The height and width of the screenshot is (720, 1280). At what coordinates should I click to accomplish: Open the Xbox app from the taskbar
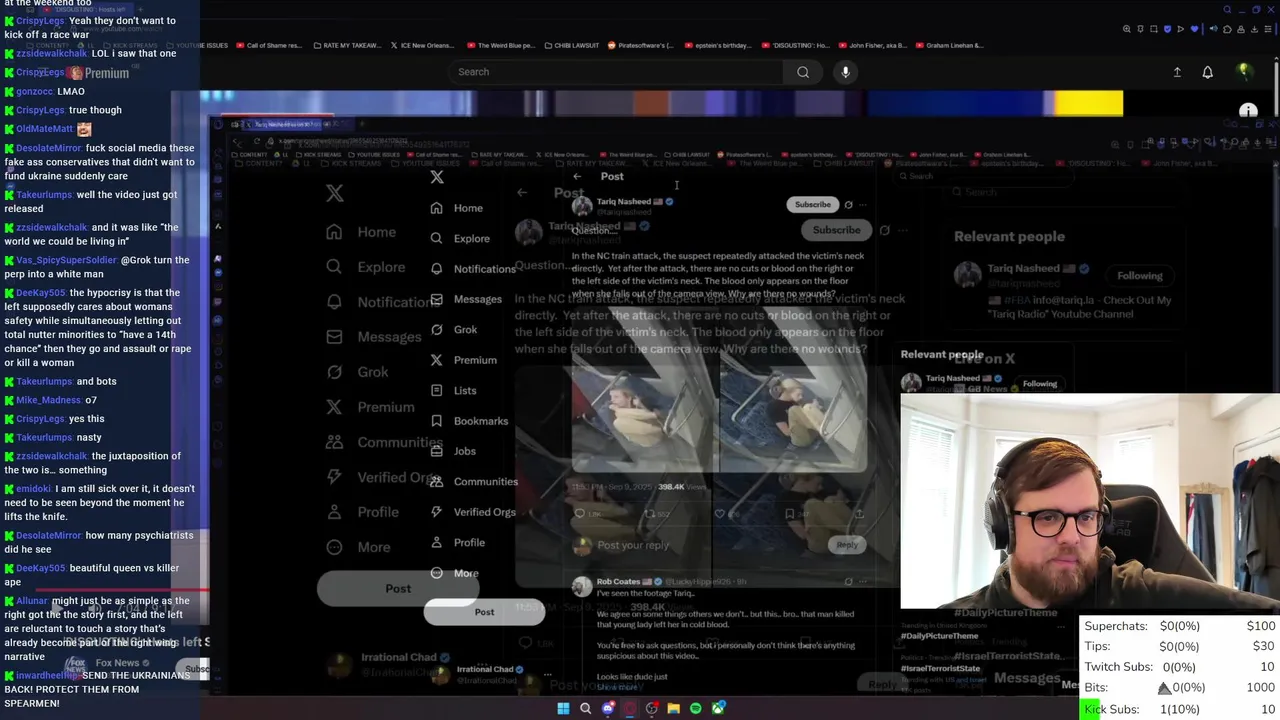click(x=718, y=708)
